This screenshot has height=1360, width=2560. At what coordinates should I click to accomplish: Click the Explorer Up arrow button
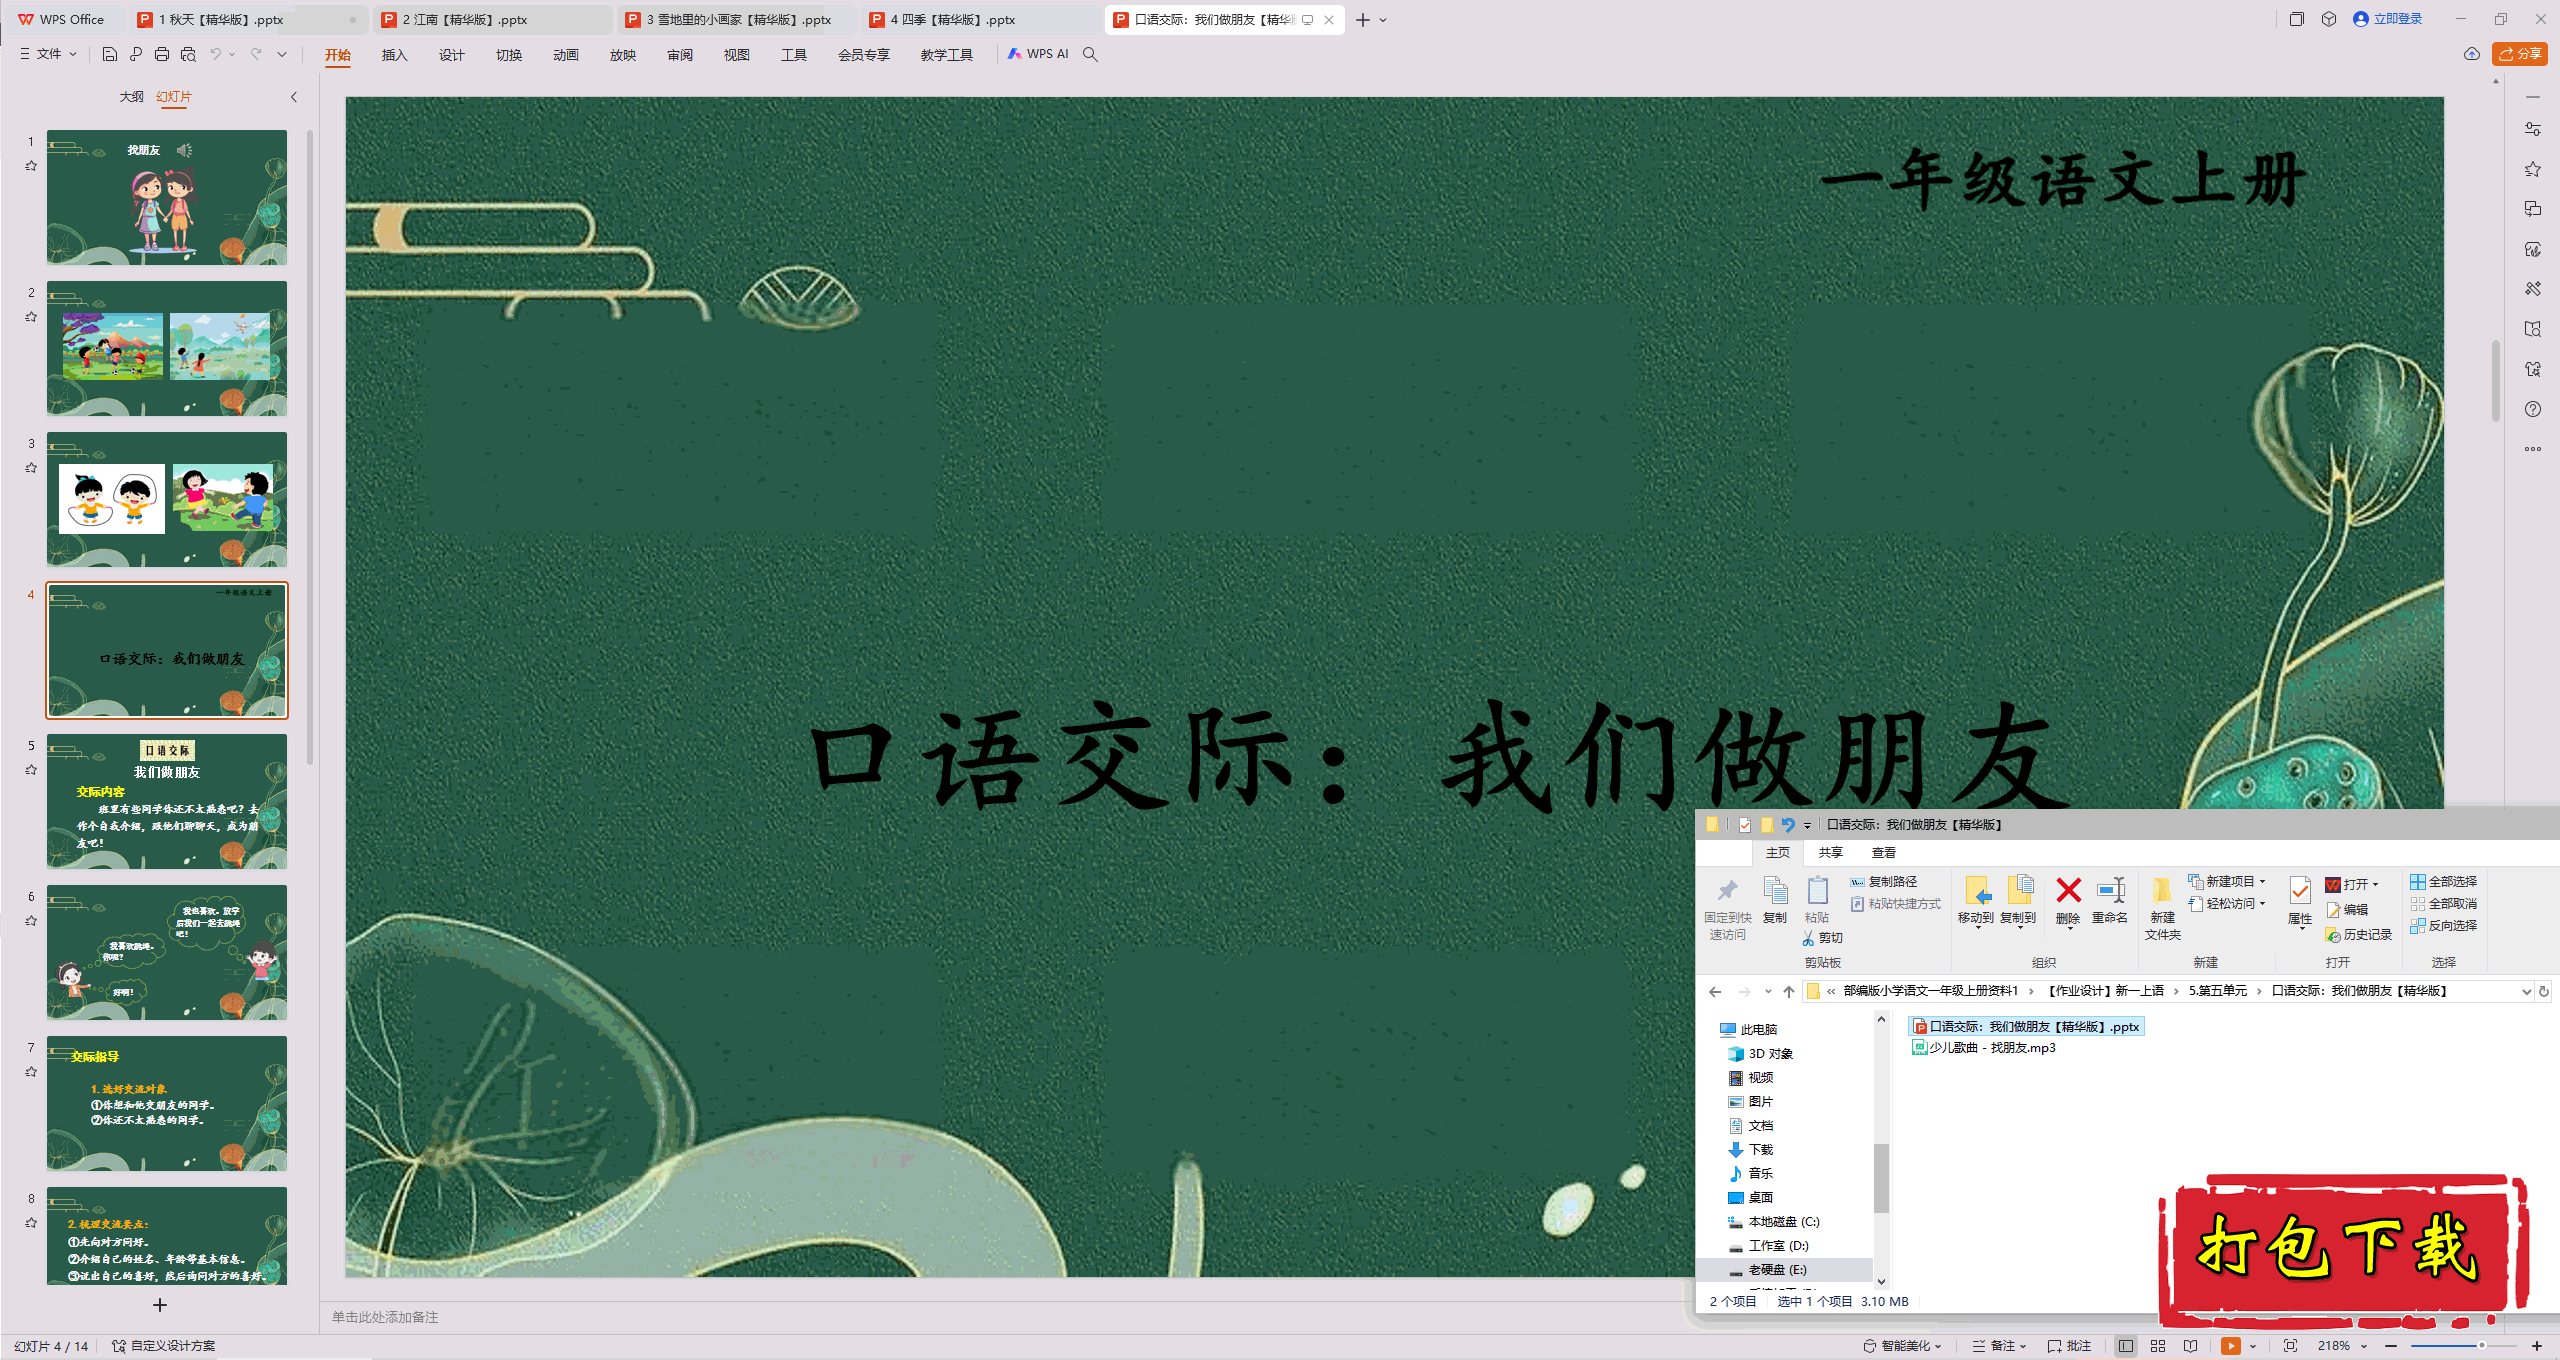point(1789,991)
